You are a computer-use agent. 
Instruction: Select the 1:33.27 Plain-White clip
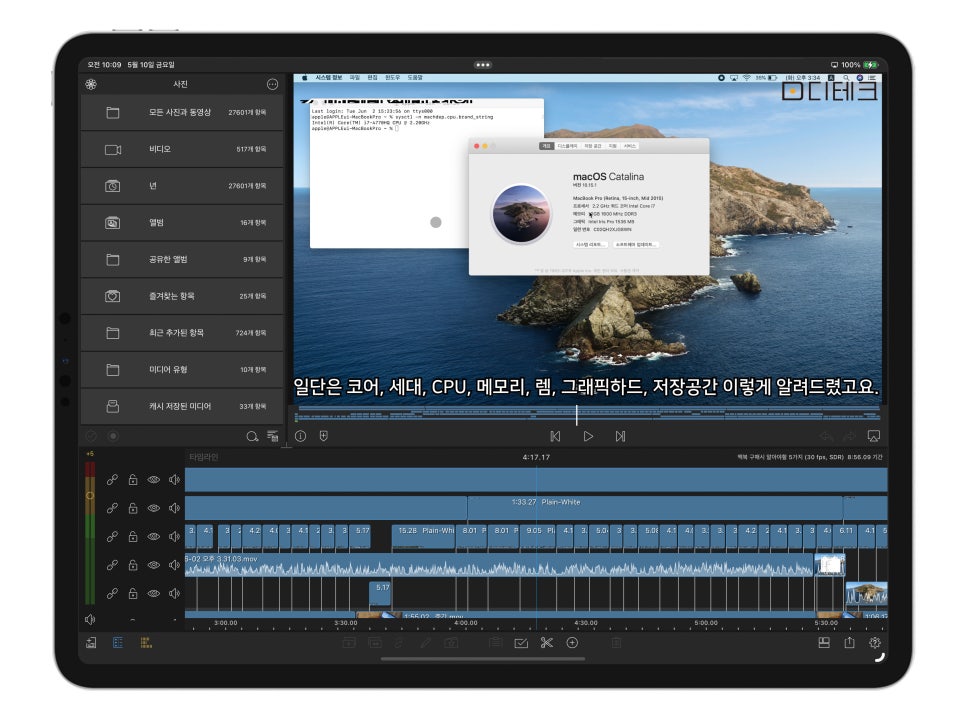[x=654, y=508]
